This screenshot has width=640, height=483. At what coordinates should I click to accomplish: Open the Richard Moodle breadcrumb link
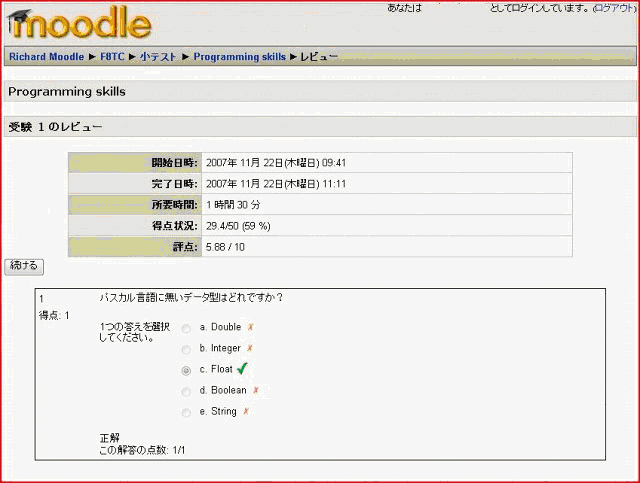tap(47, 57)
